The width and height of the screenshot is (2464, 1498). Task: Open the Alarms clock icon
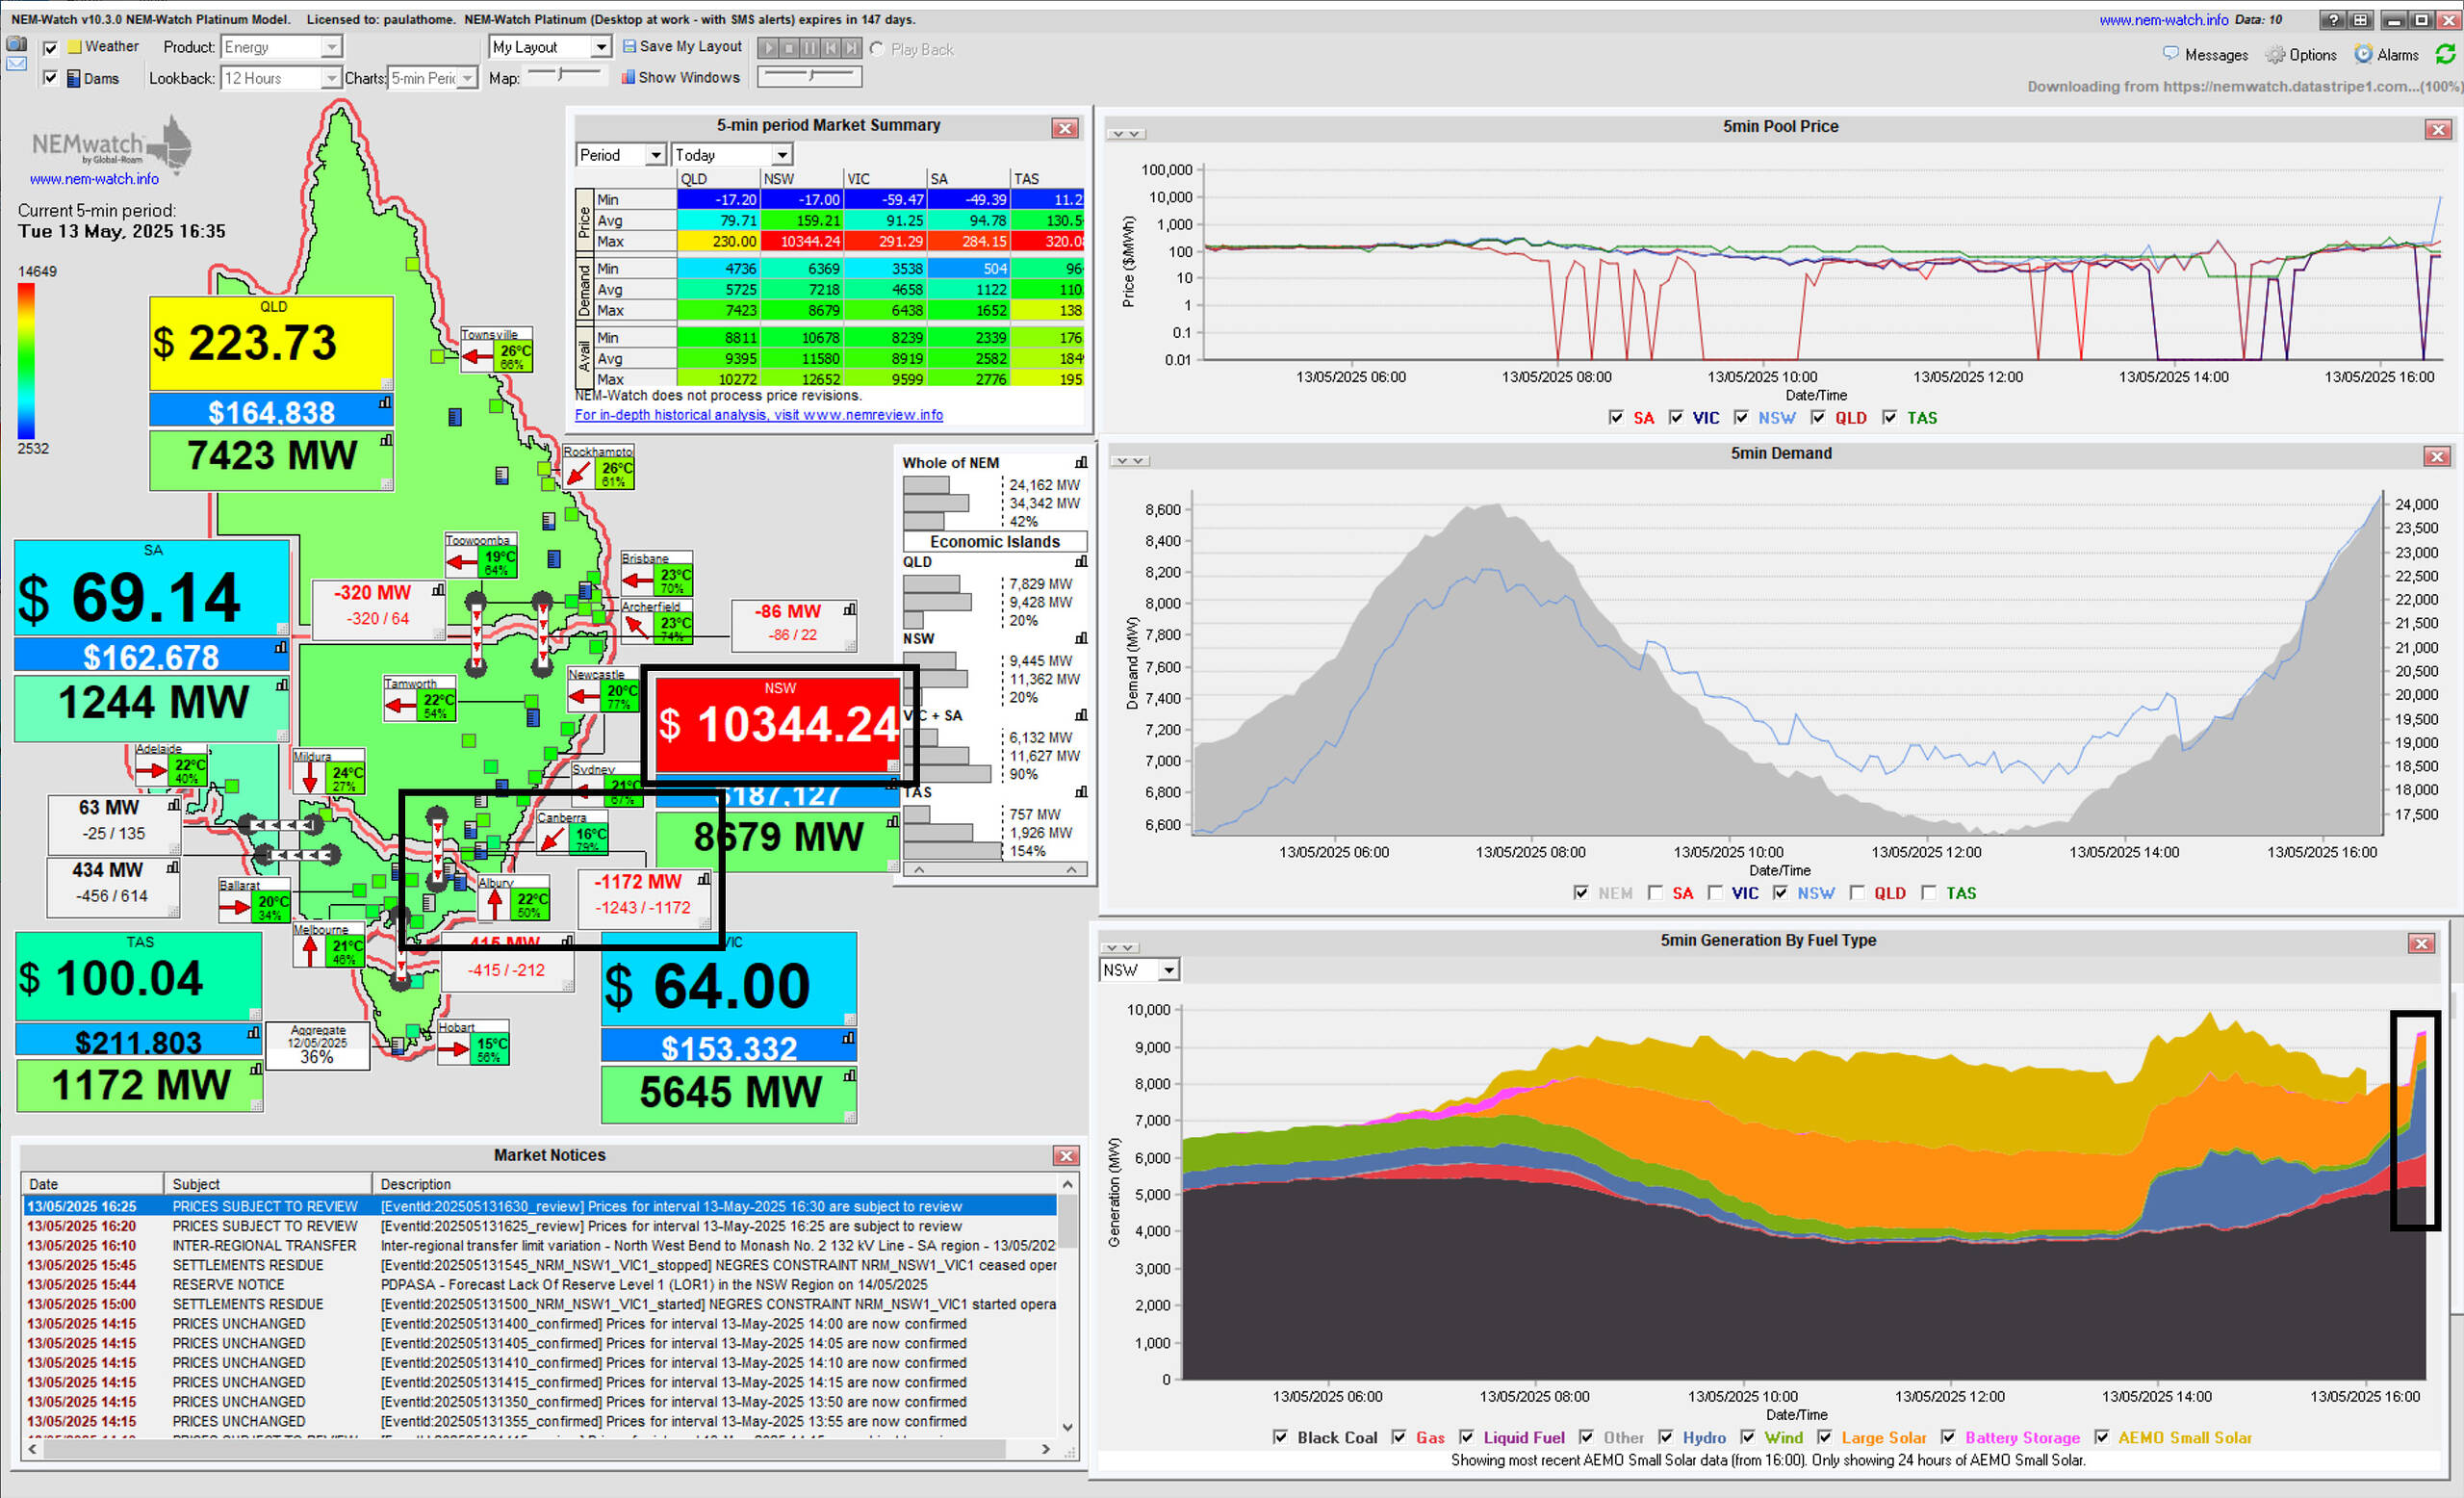2363,54
